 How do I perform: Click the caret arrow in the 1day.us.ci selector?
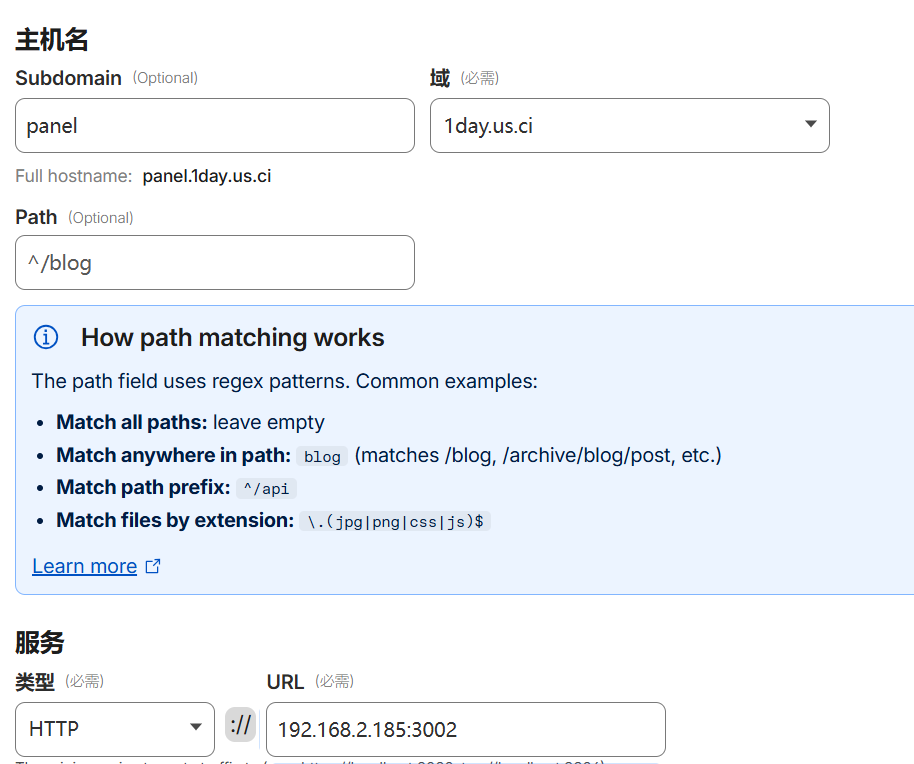(810, 125)
